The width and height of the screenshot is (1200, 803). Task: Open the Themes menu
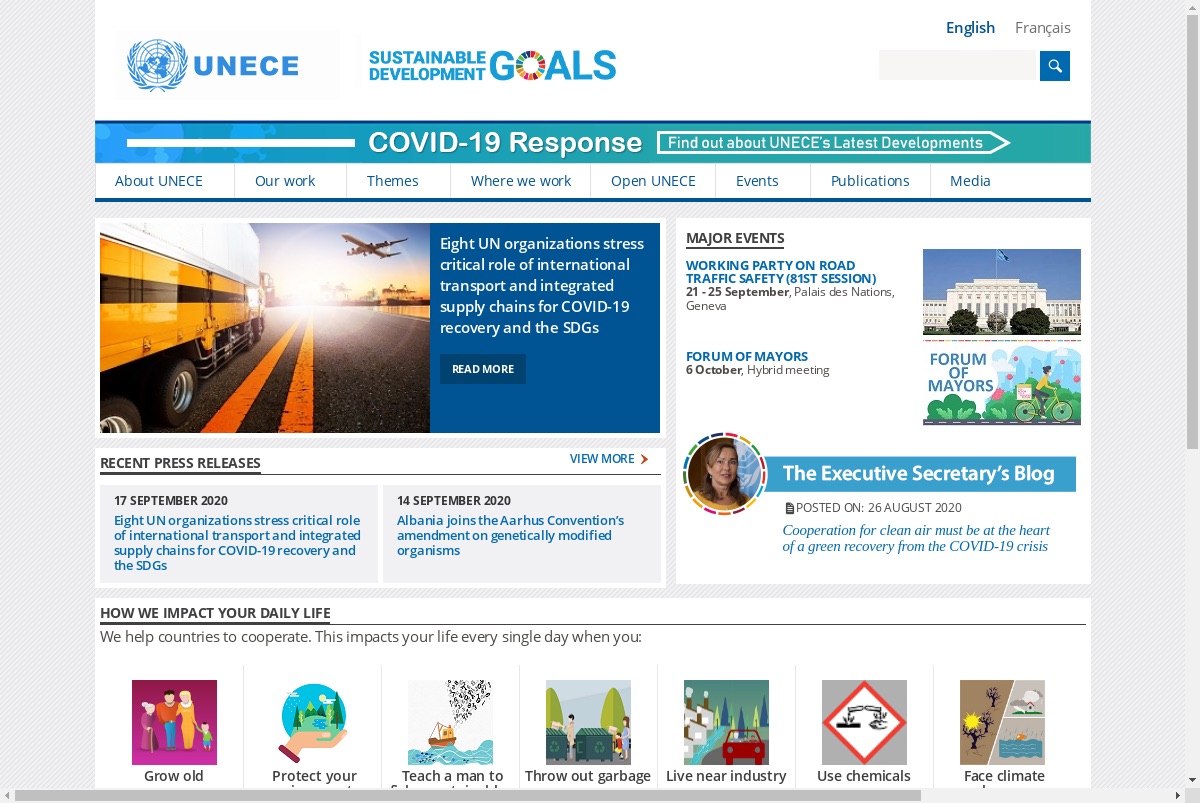tap(393, 181)
